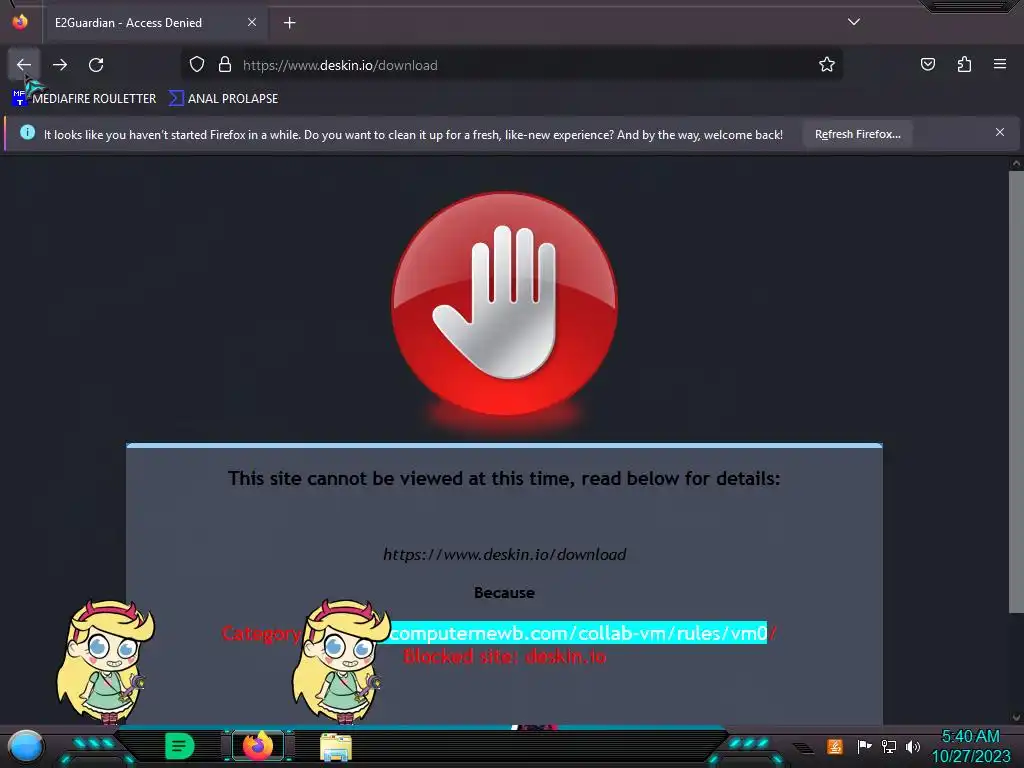This screenshot has height=768, width=1024.
Task: Open Firefox application hamburger menu
Action: click(1000, 64)
